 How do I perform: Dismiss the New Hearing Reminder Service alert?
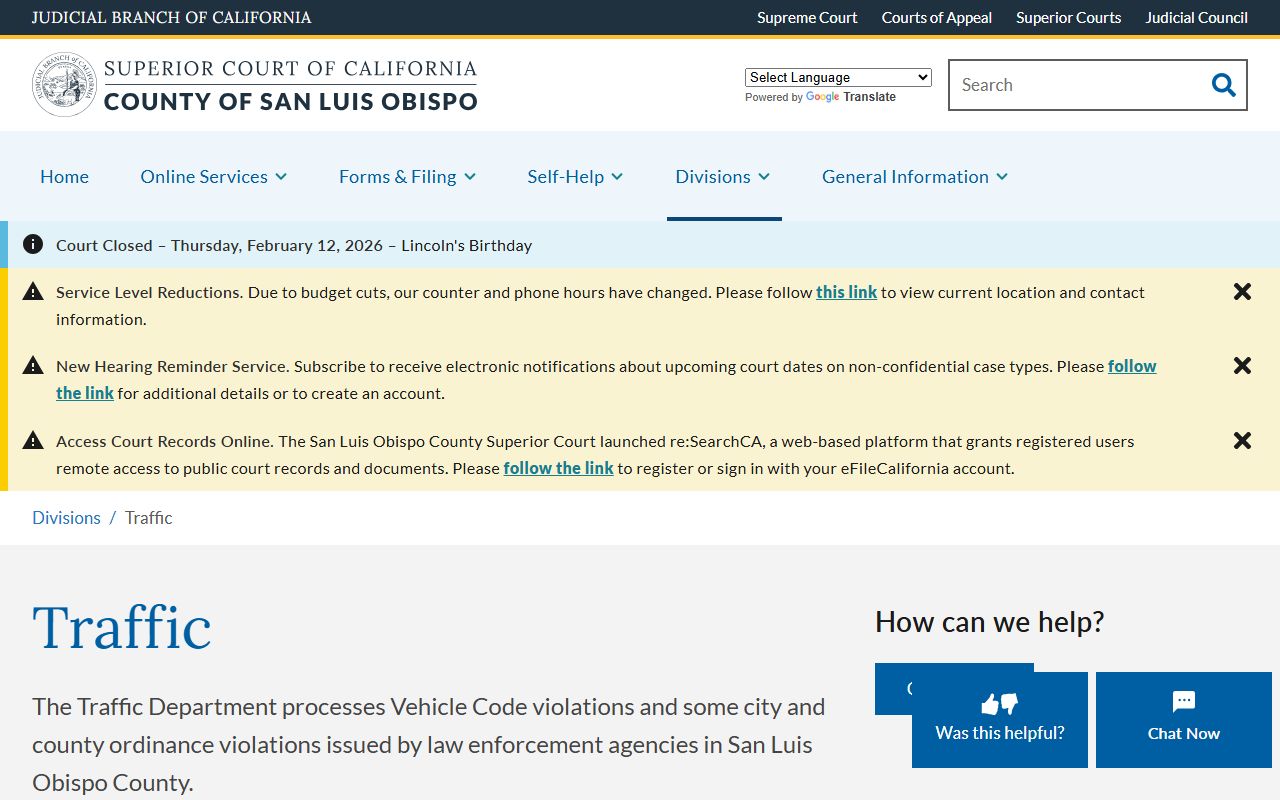[1242, 366]
